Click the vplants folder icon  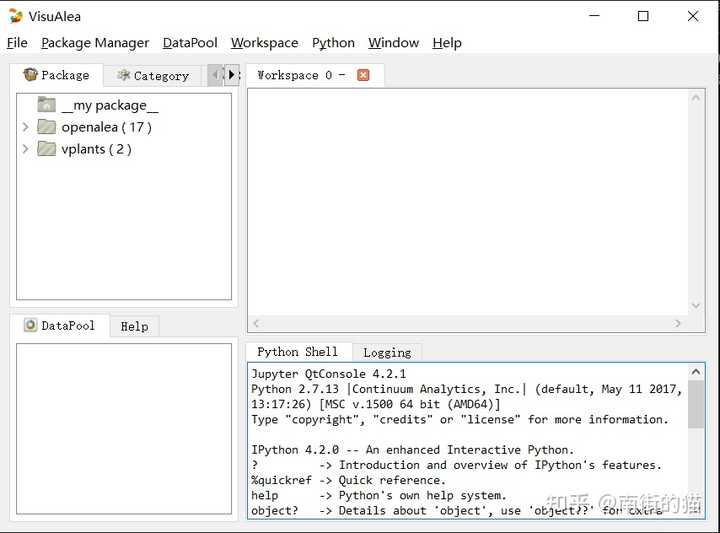click(46, 149)
